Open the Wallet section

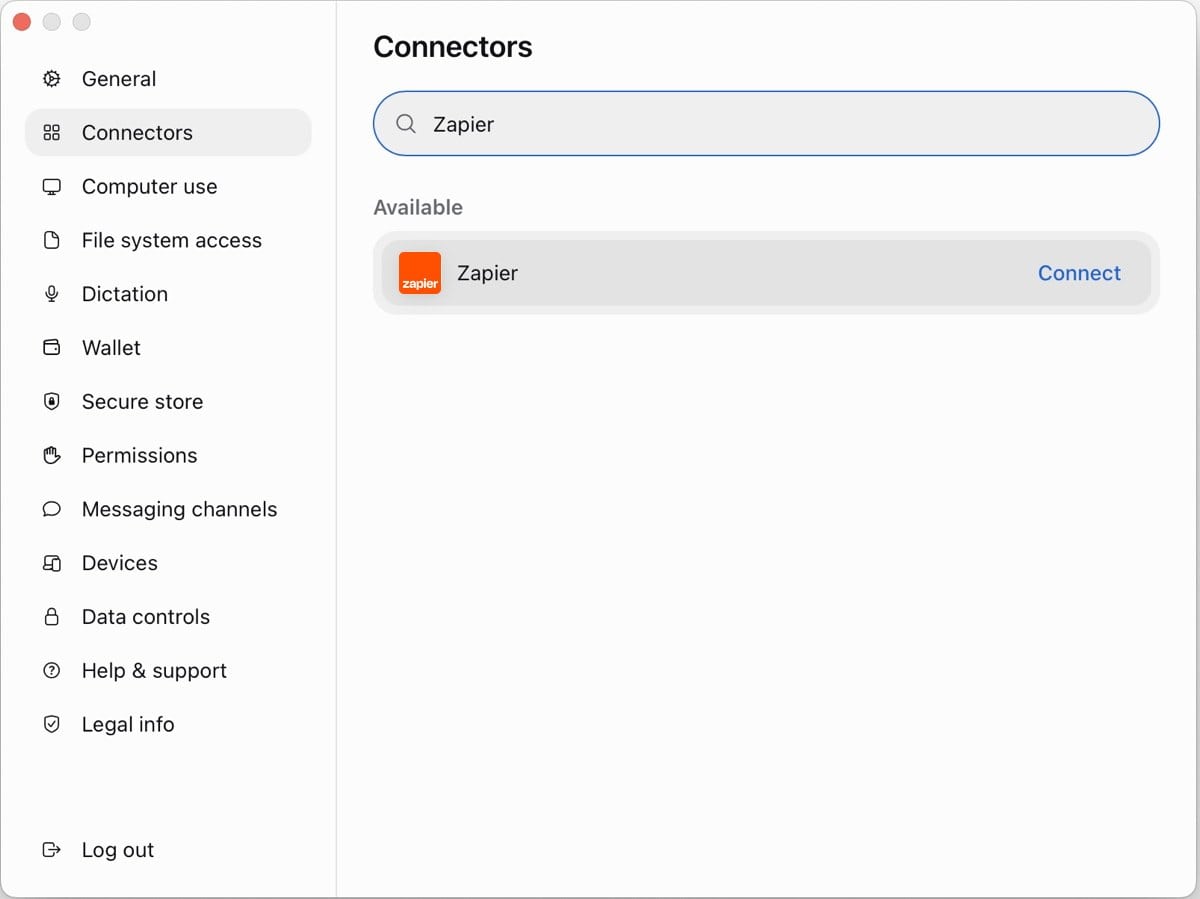click(x=168, y=348)
